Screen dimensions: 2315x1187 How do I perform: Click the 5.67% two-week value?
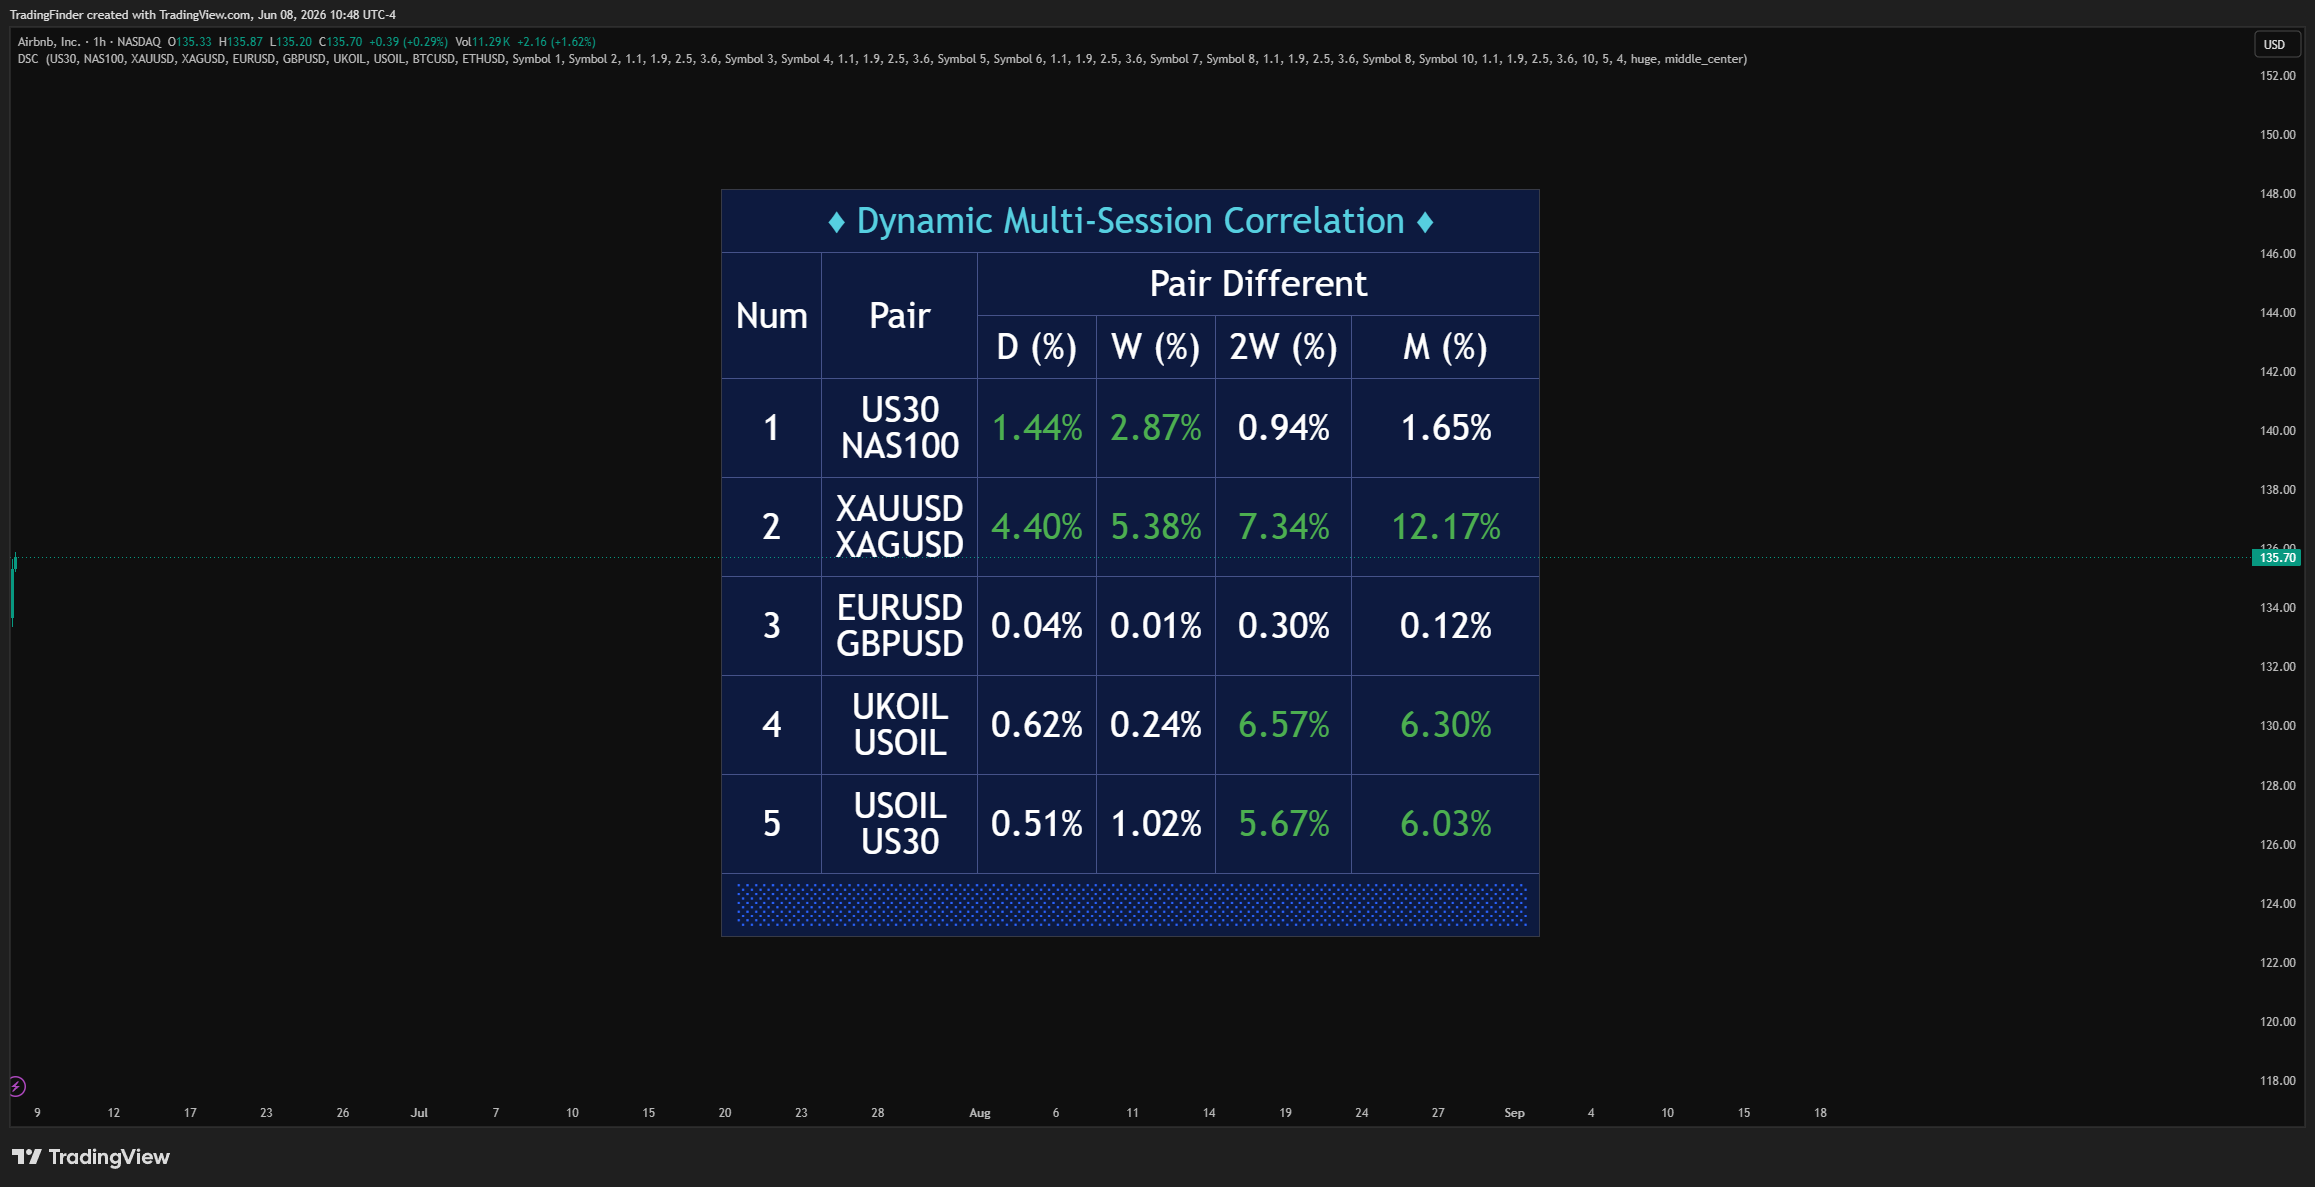click(x=1283, y=824)
